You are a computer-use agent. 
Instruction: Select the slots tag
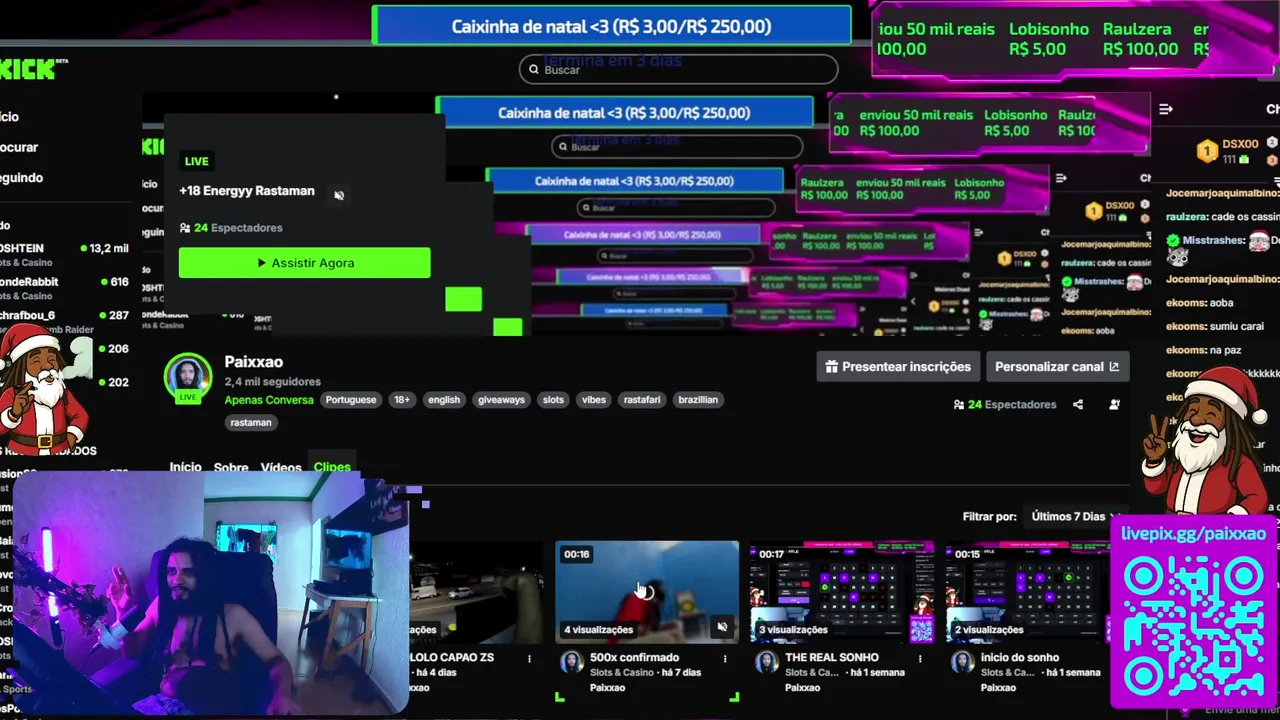click(553, 400)
